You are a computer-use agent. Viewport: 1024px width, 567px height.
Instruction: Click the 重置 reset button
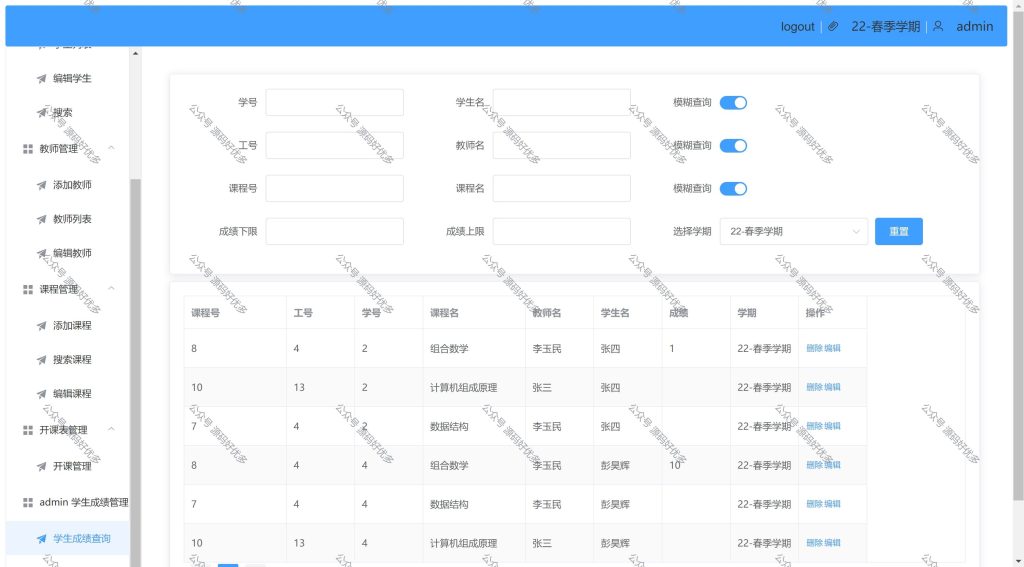tap(899, 231)
